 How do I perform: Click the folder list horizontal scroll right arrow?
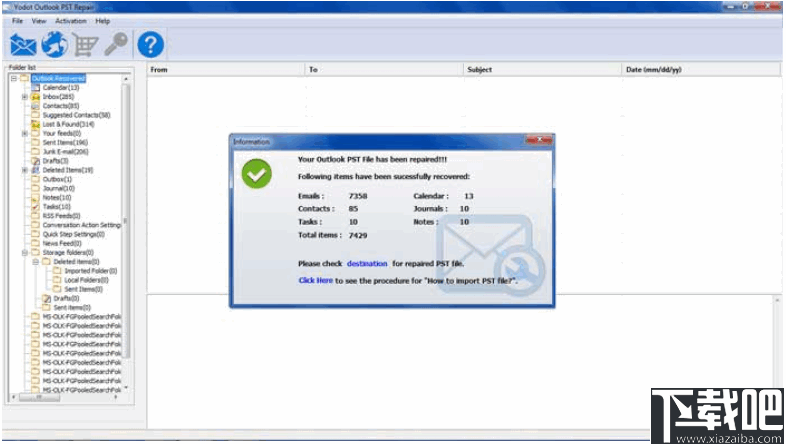pos(116,397)
